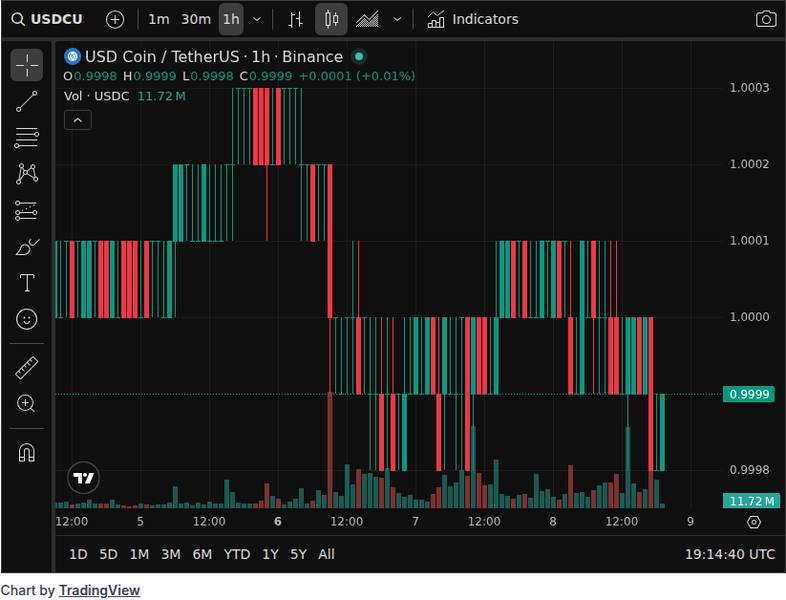786x600 pixels.
Task: Click the 1.0000 price axis label
Action: coord(749,317)
